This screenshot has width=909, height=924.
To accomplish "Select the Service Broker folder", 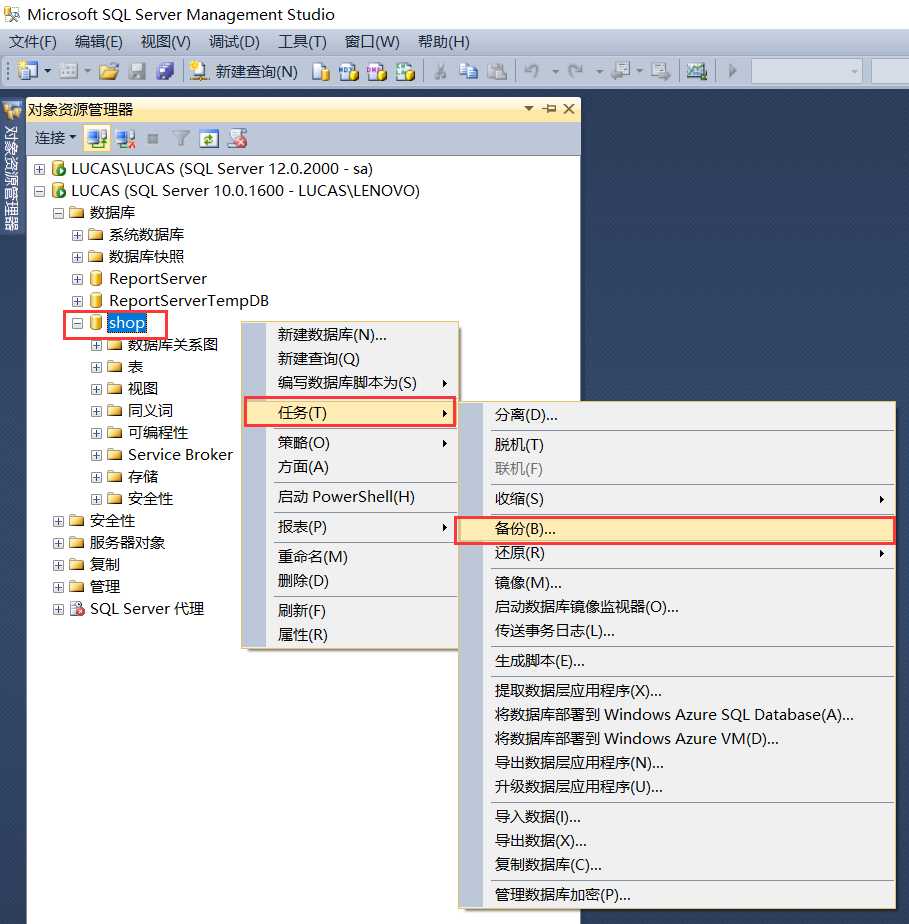I will coord(180,454).
